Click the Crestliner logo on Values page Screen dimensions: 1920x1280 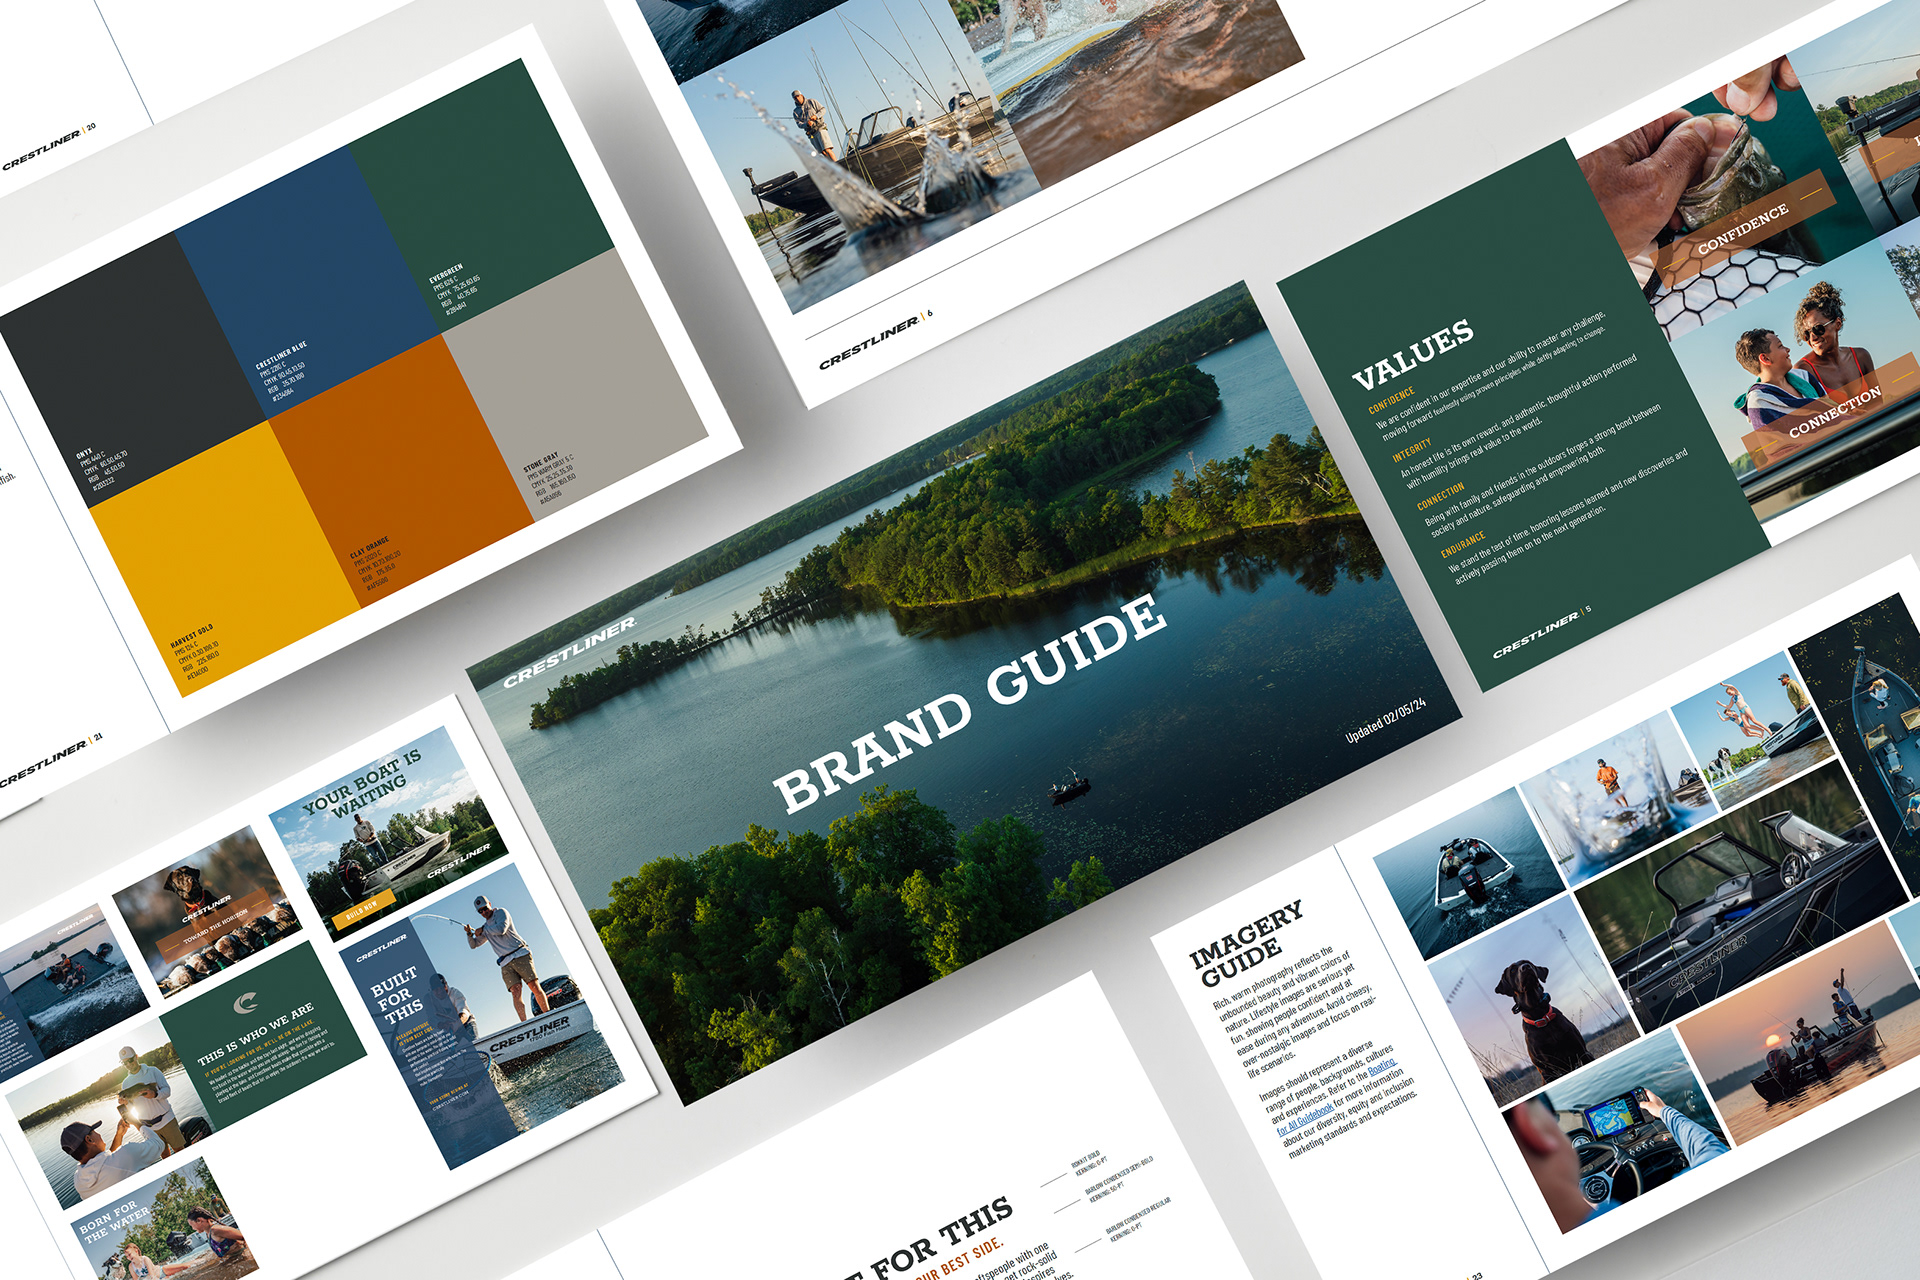[x=1535, y=635]
